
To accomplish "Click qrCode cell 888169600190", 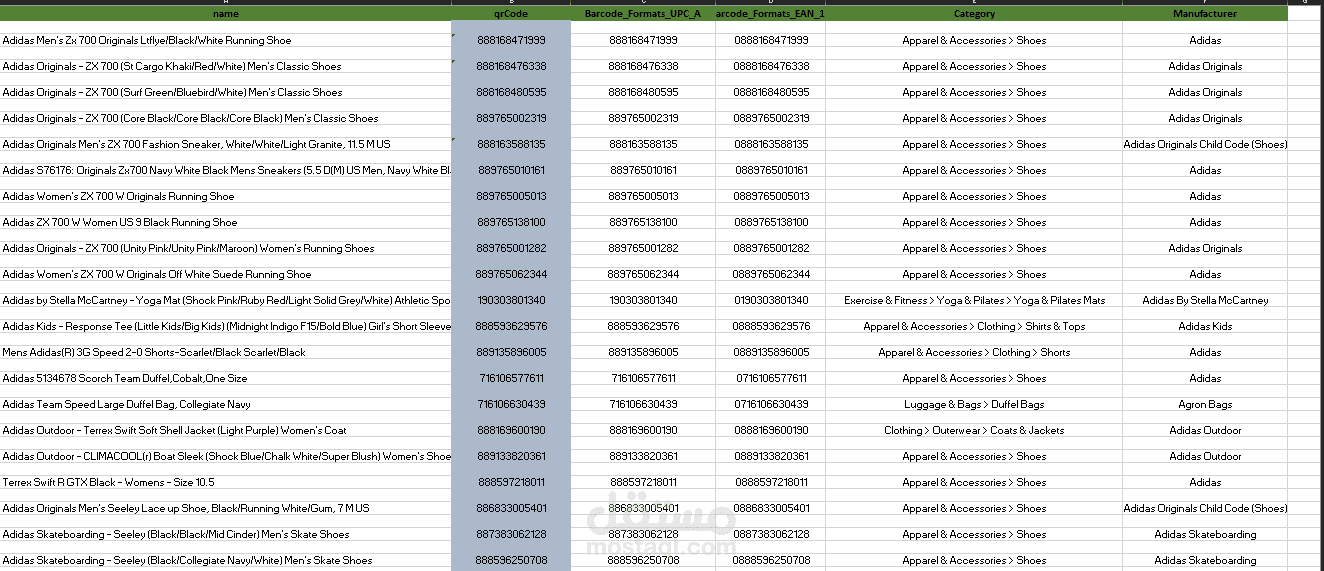I will click(x=511, y=430).
